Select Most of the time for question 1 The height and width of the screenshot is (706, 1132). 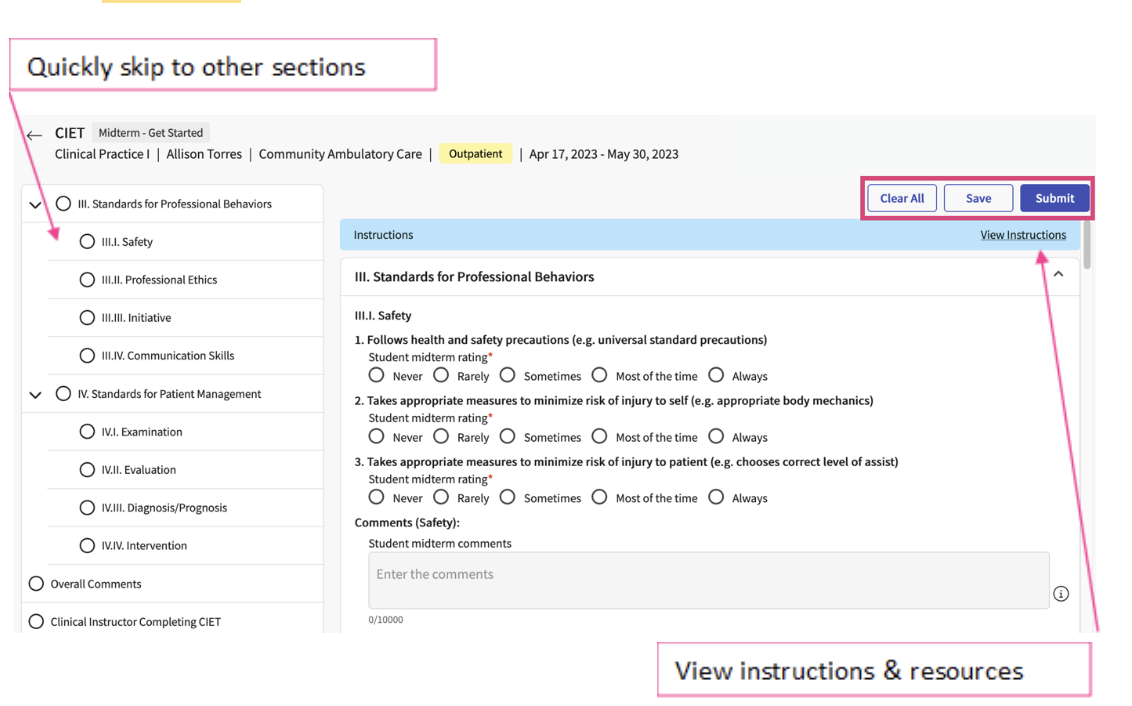[x=599, y=376]
